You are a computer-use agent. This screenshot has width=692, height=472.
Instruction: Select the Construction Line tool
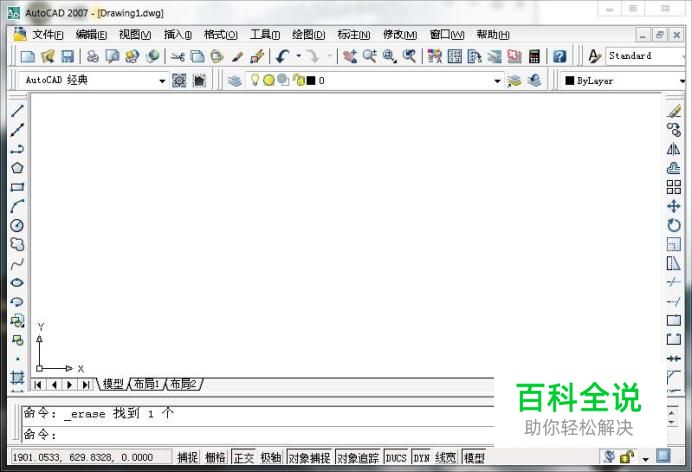(x=17, y=130)
